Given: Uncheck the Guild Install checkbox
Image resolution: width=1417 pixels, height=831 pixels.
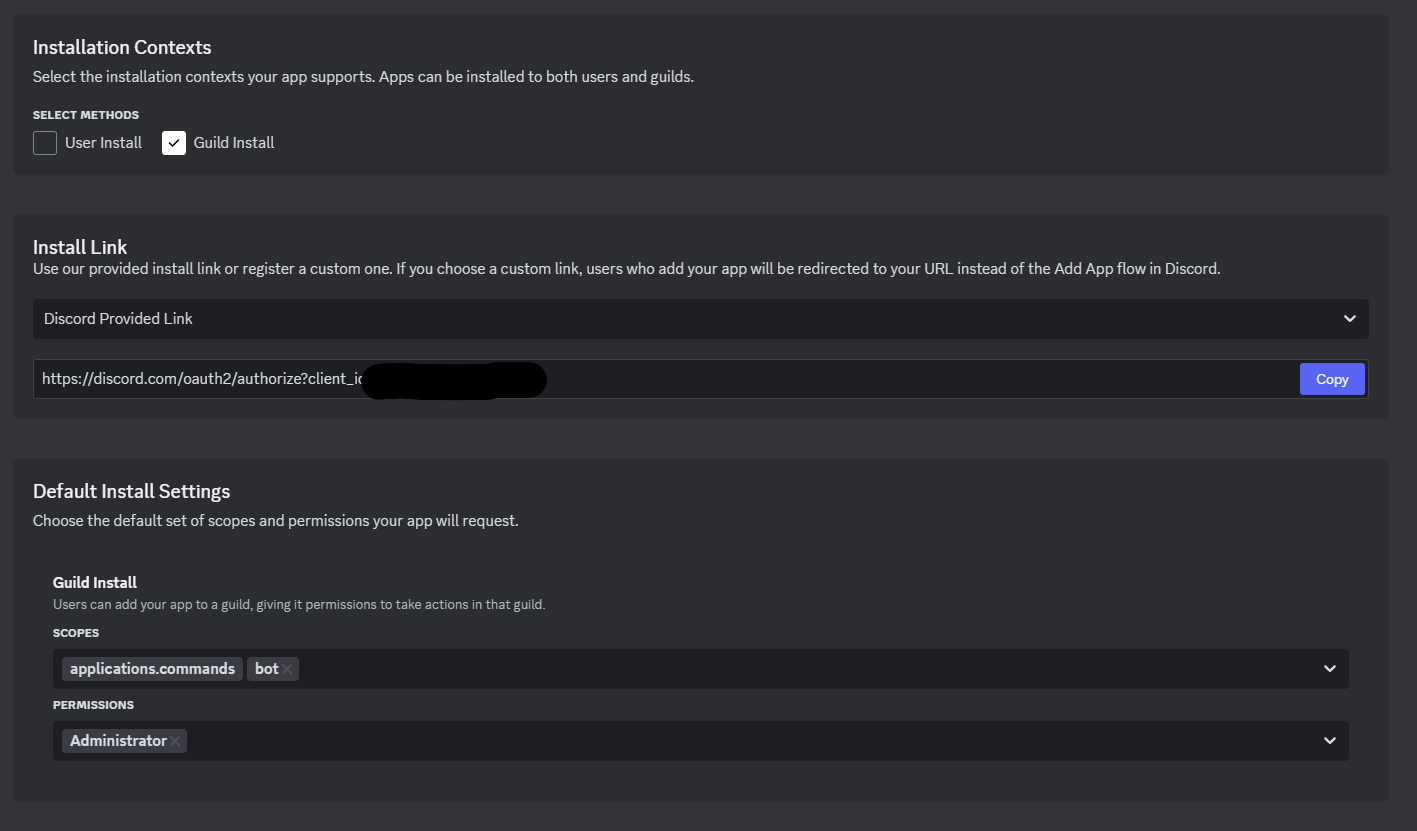Looking at the screenshot, I should pos(174,143).
